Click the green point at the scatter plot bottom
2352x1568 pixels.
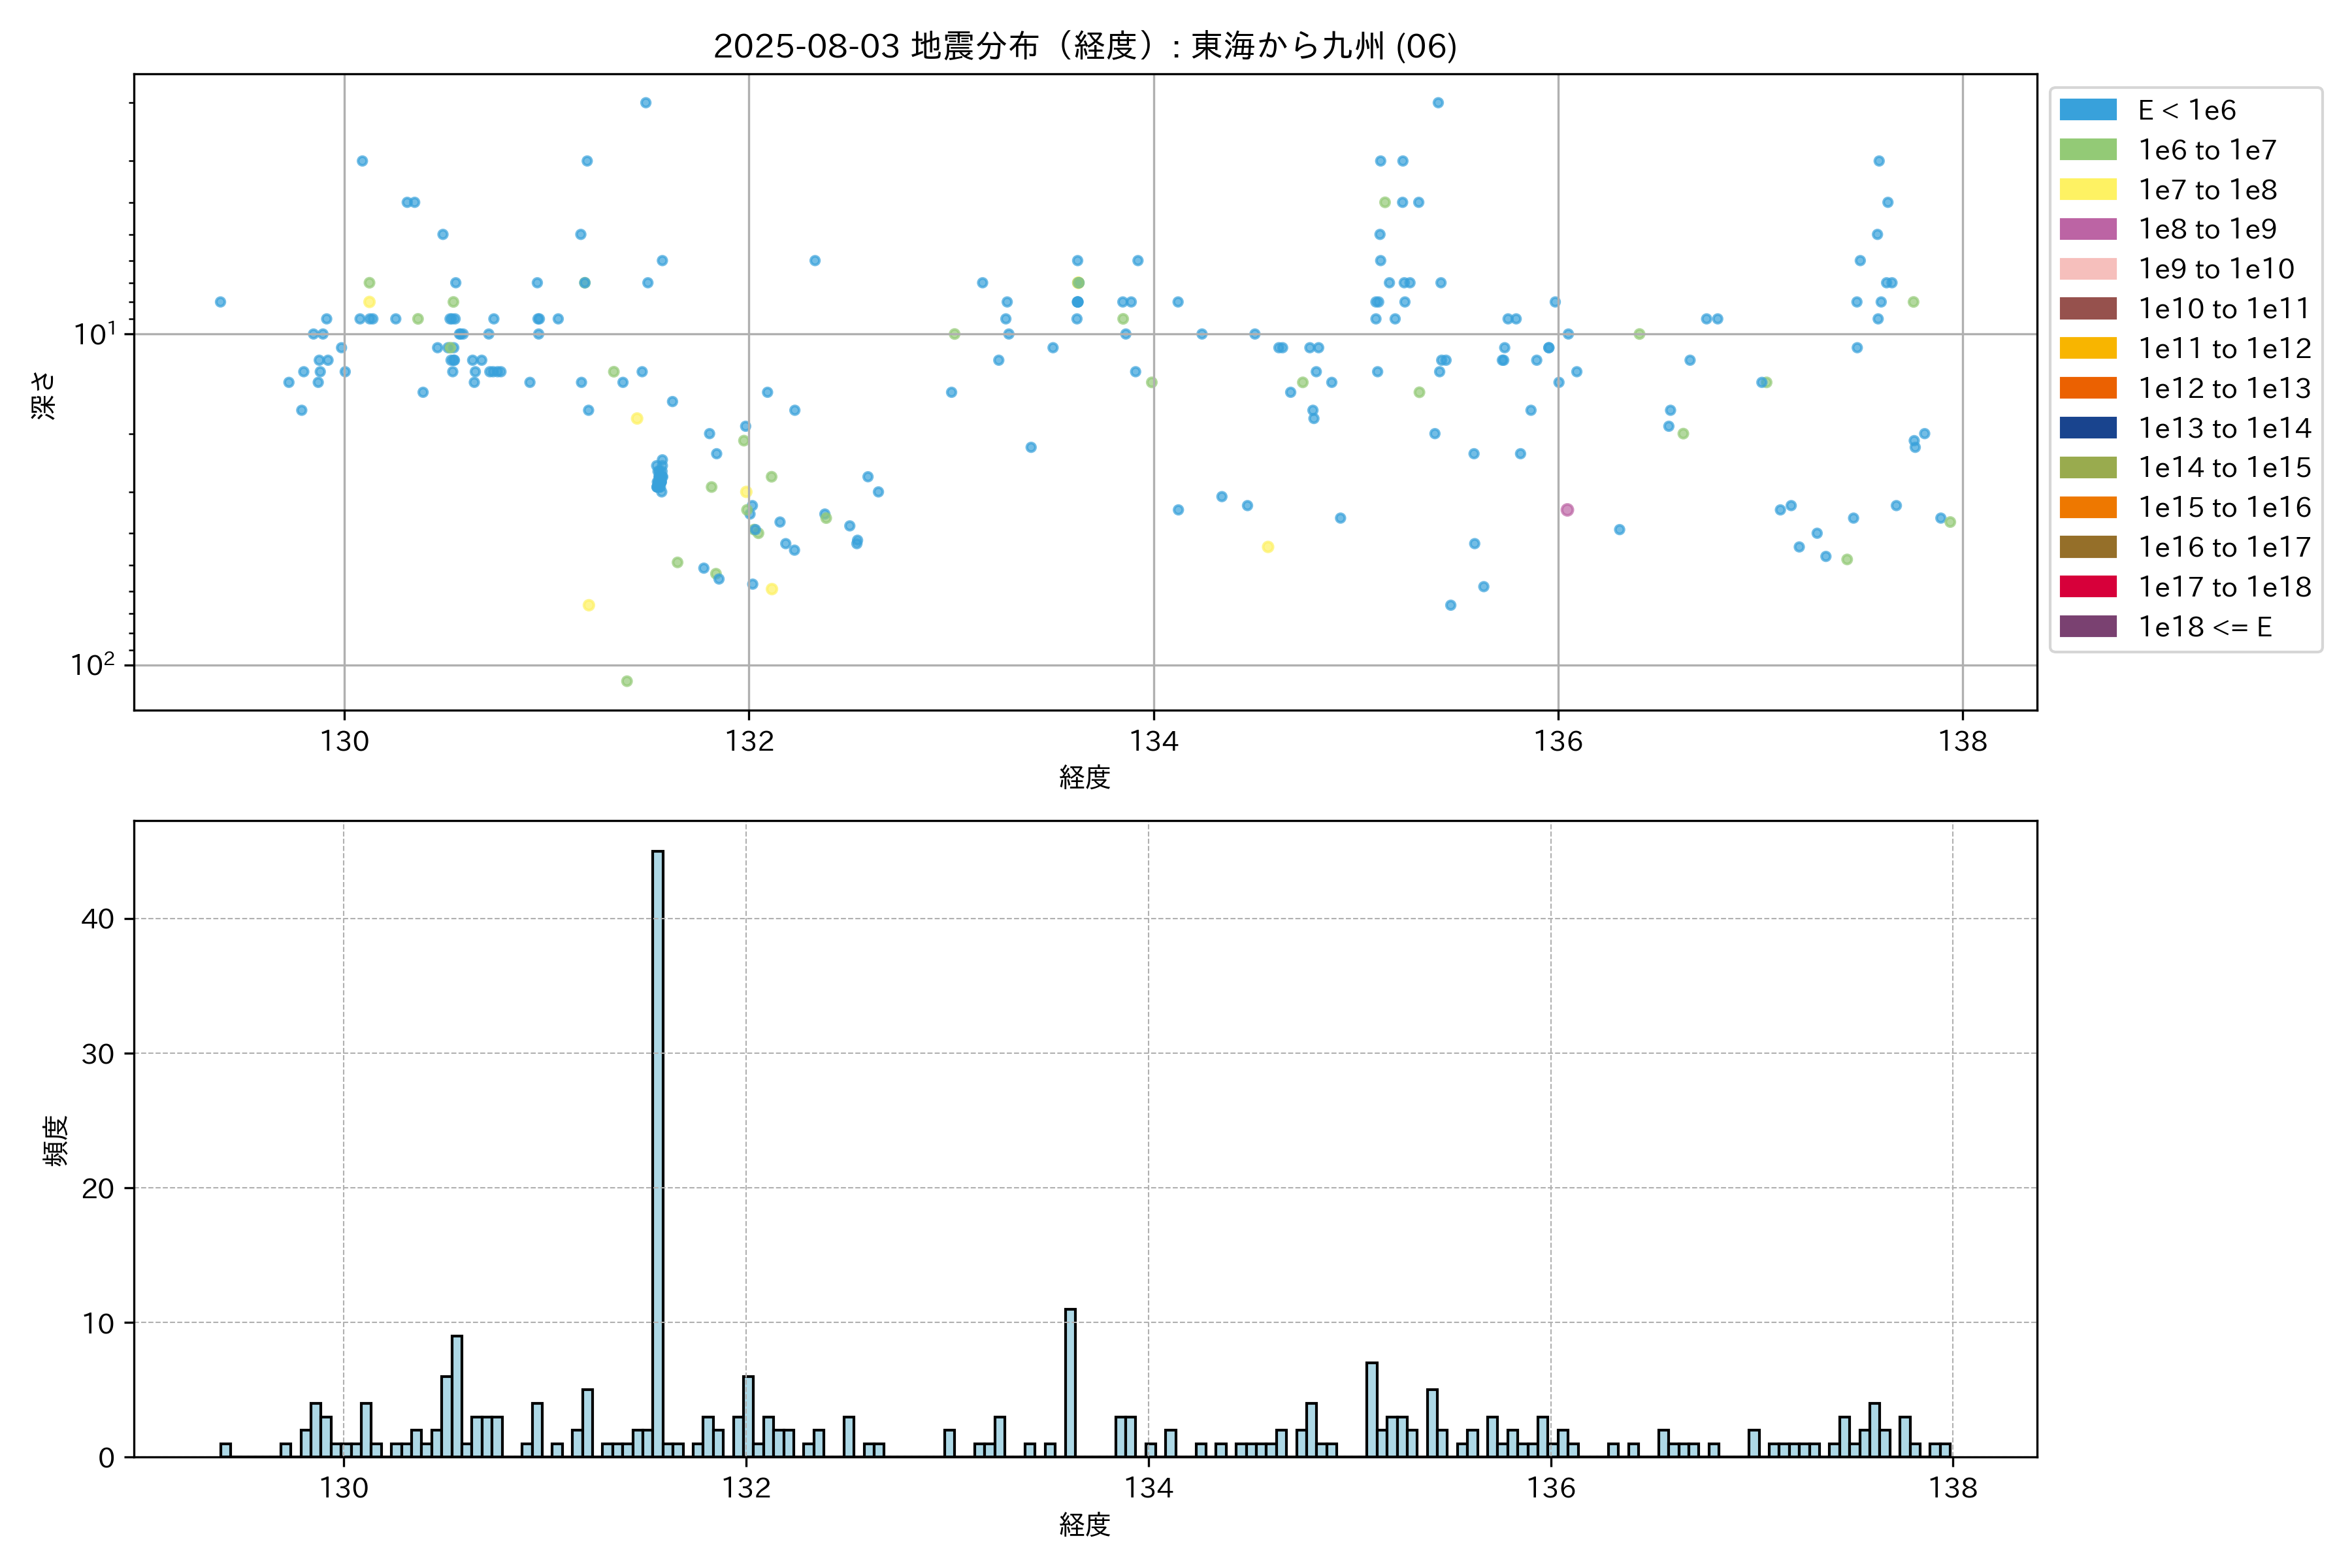627,681
